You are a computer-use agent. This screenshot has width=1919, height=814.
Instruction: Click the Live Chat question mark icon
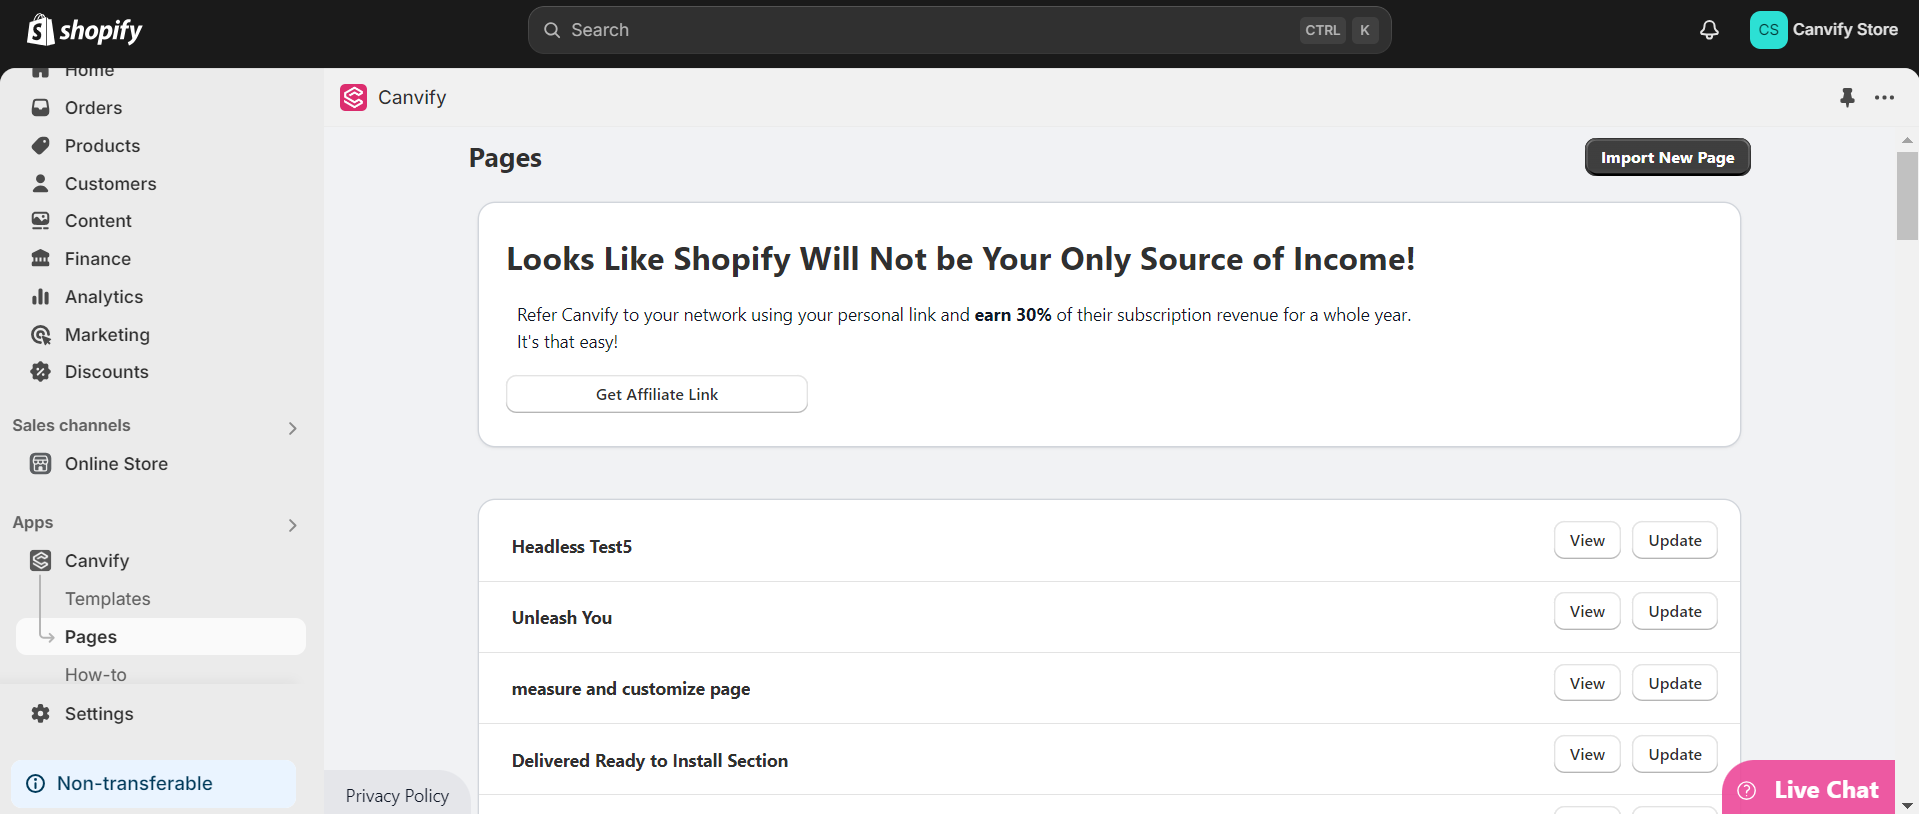1747,790
